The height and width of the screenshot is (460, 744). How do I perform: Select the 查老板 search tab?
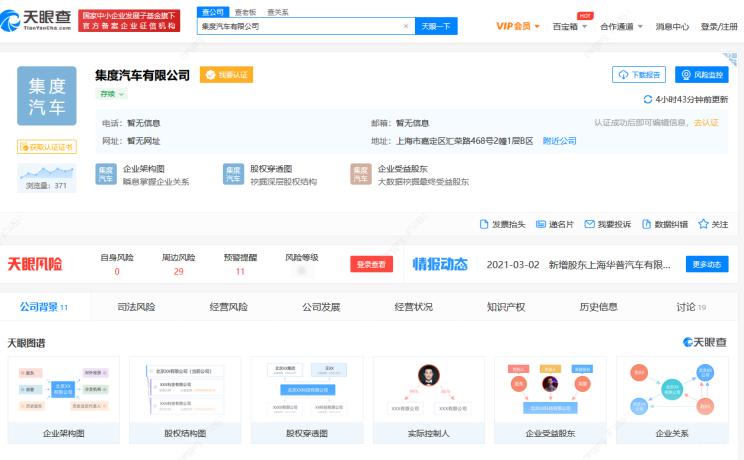[246, 12]
